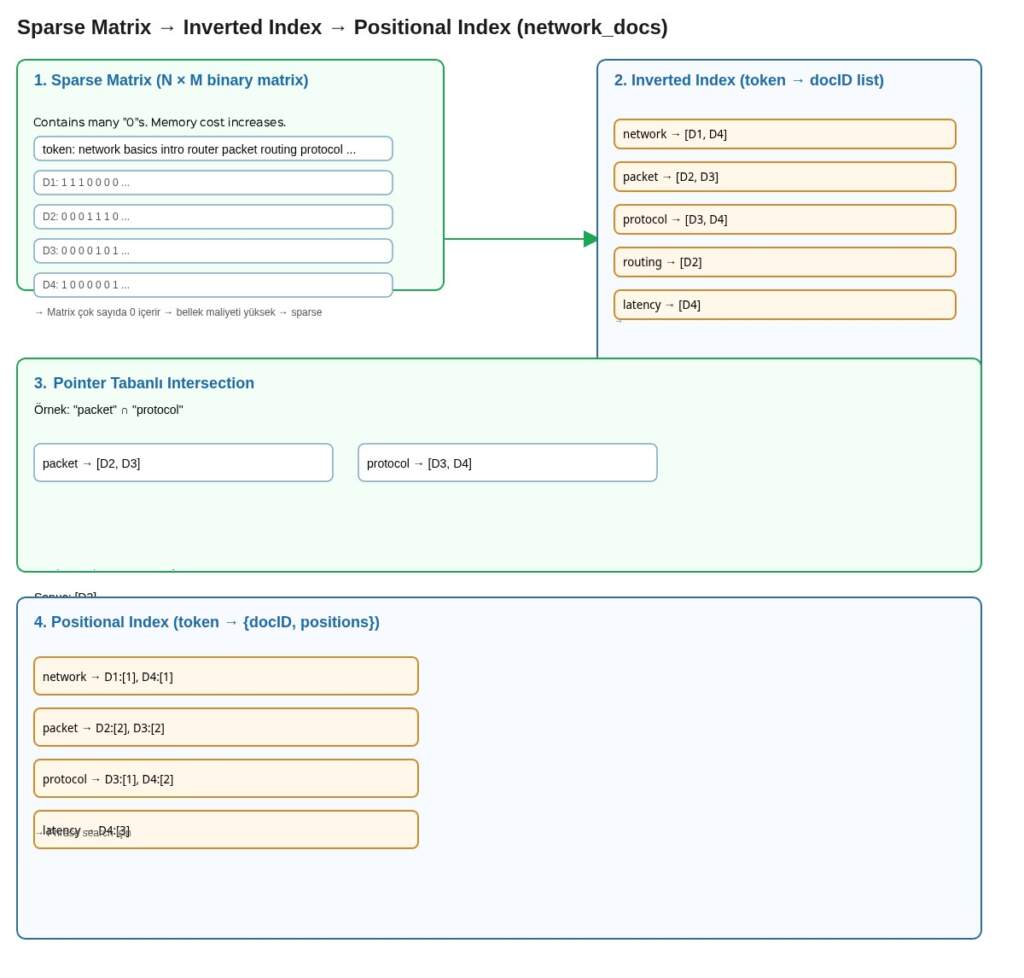The image size is (1024, 978).
Task: Select the token header row box
Action: [213, 149]
